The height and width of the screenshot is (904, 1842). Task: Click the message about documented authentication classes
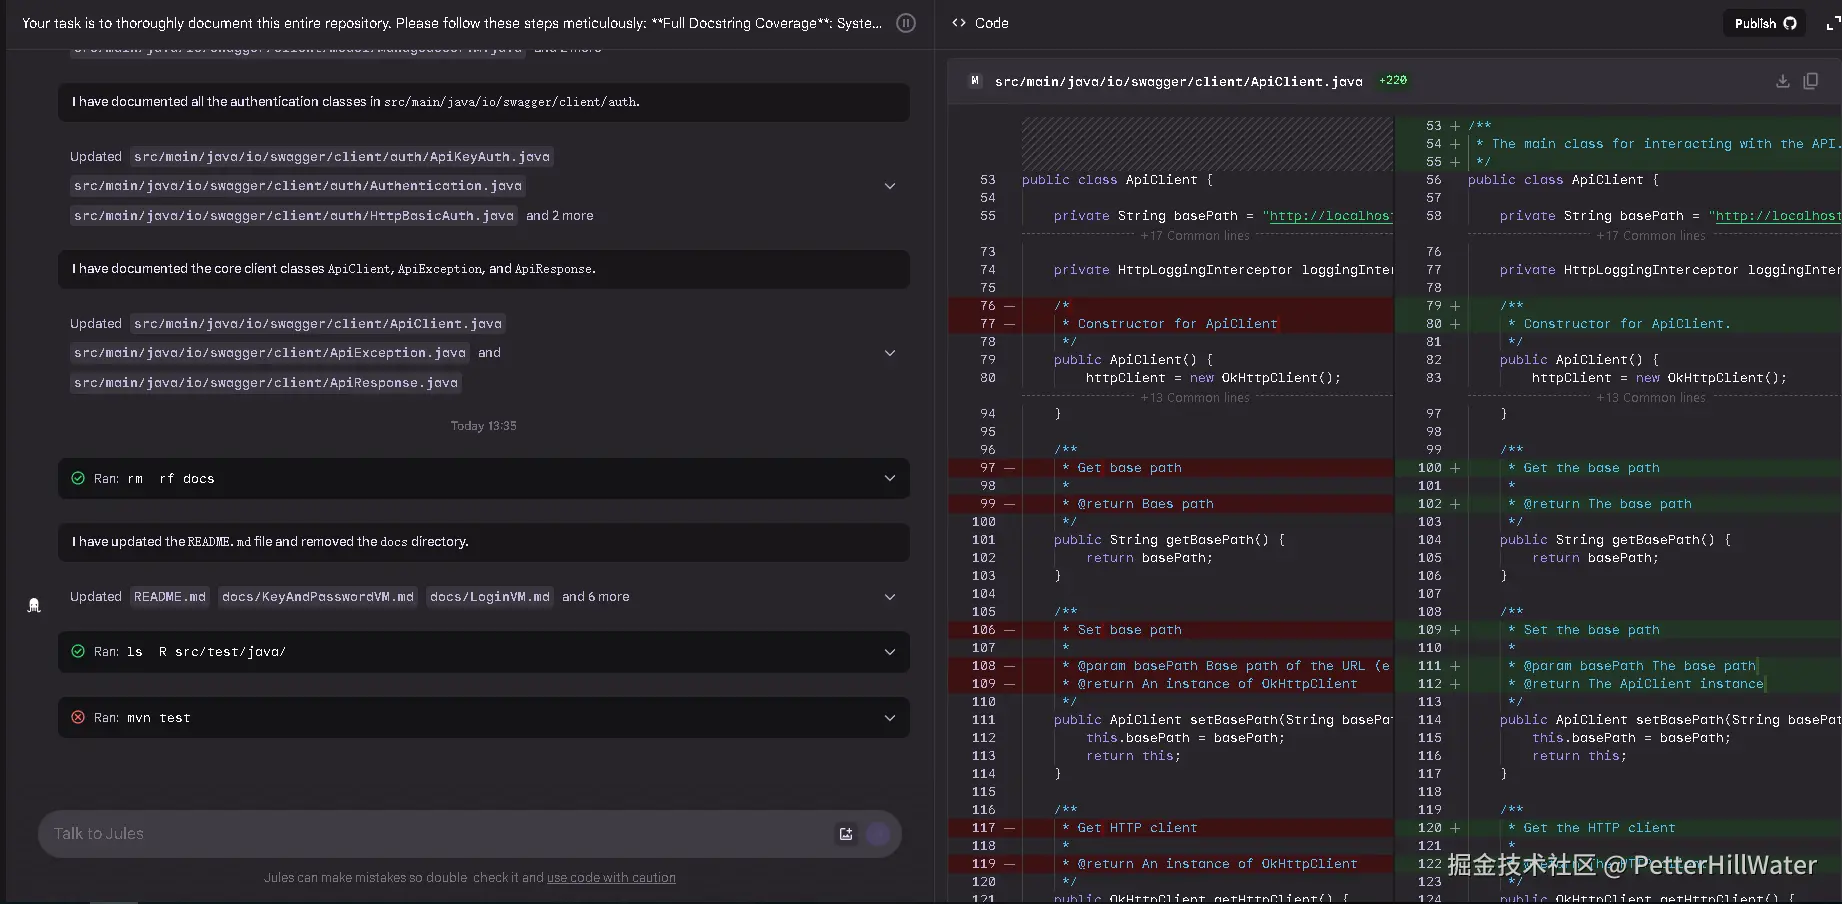[x=484, y=102]
